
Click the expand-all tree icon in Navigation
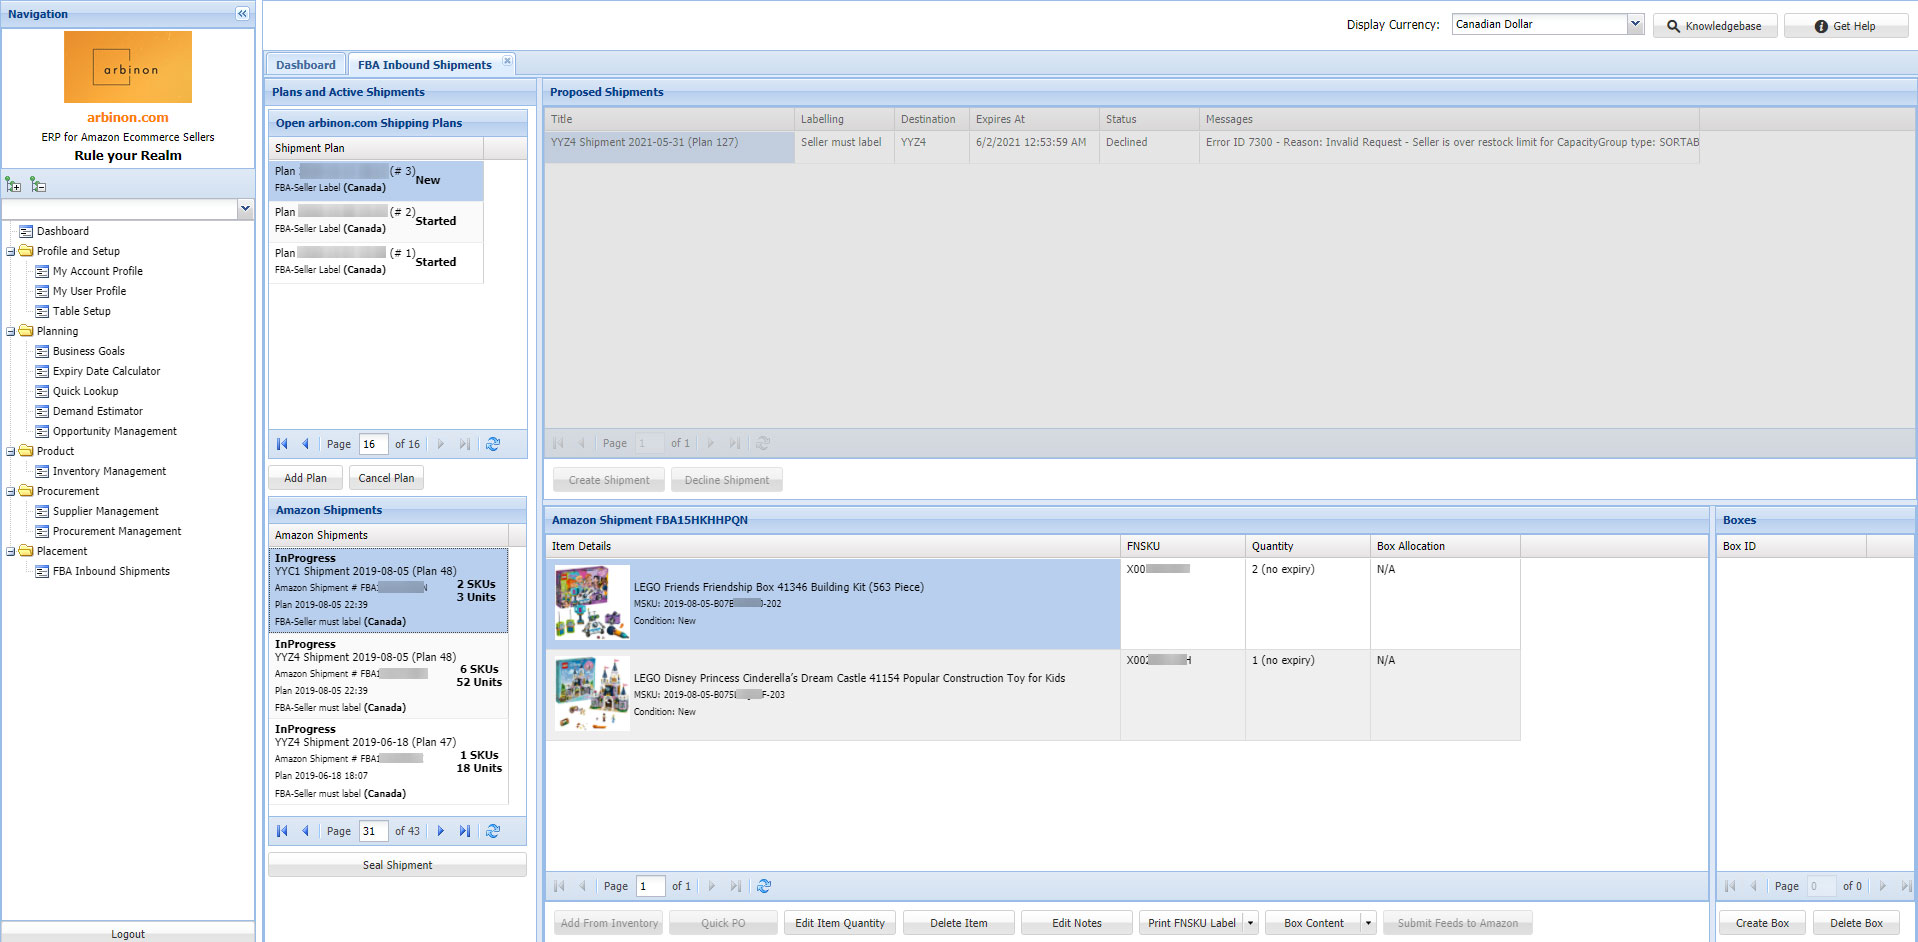[x=13, y=185]
